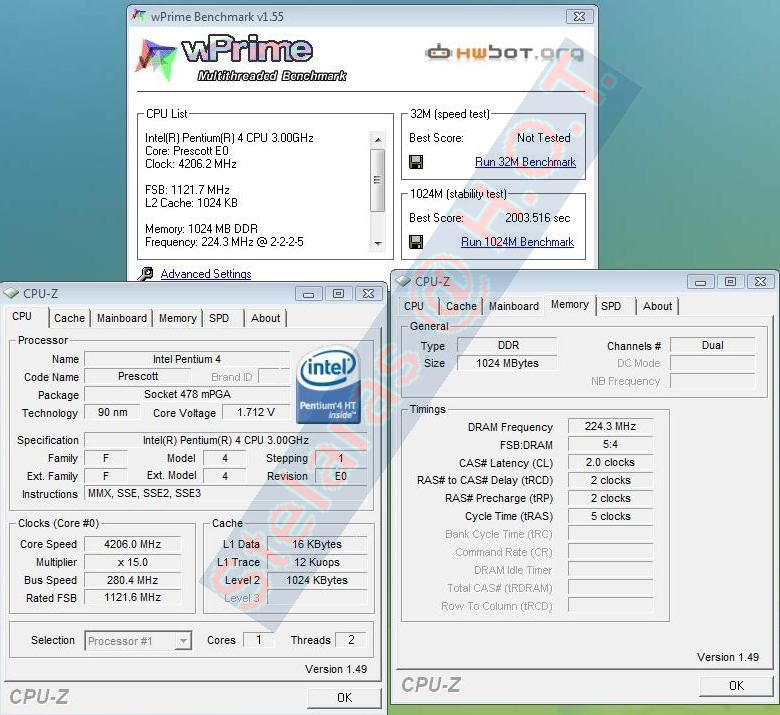
Task: Maximize the left CPU-Z window
Action: pos(338,294)
